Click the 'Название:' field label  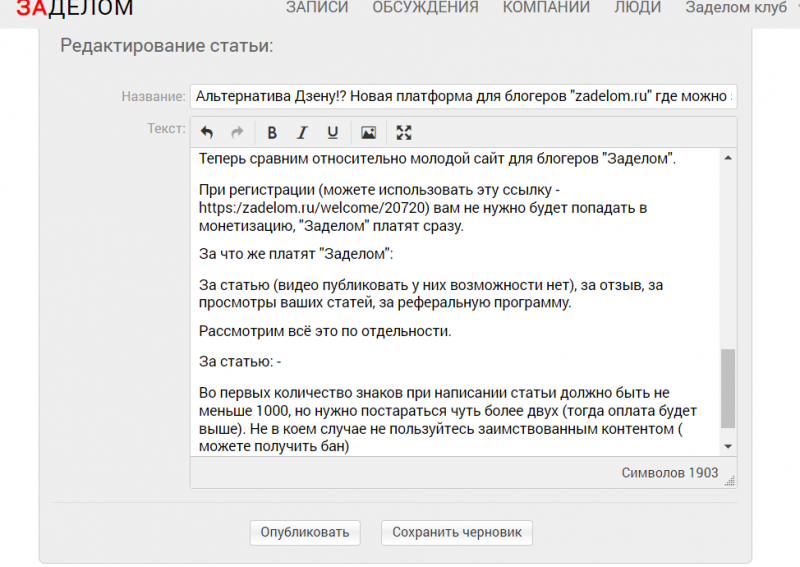click(153, 96)
